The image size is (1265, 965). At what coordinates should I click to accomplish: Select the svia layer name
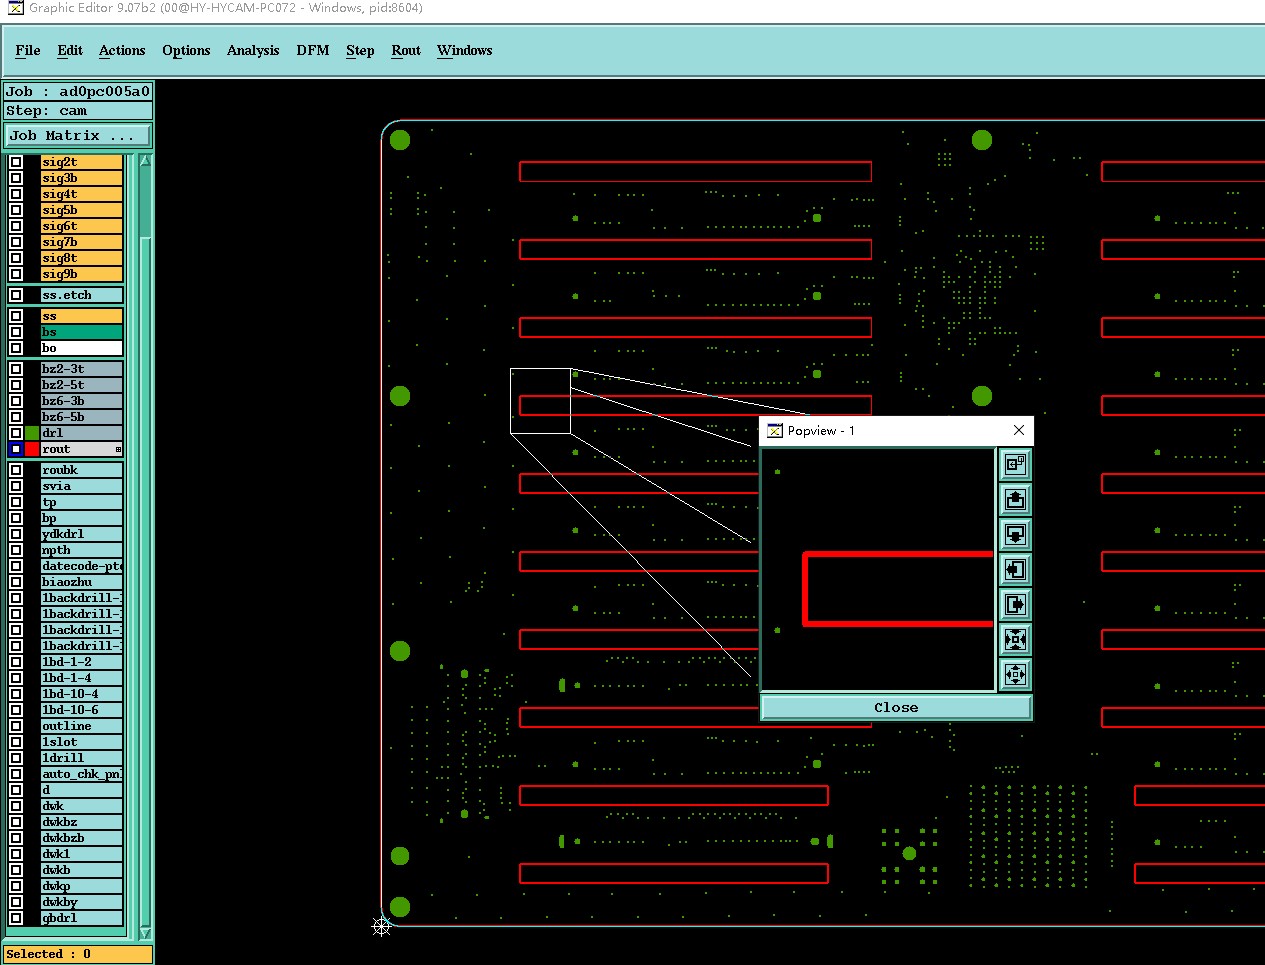pyautogui.click(x=81, y=486)
